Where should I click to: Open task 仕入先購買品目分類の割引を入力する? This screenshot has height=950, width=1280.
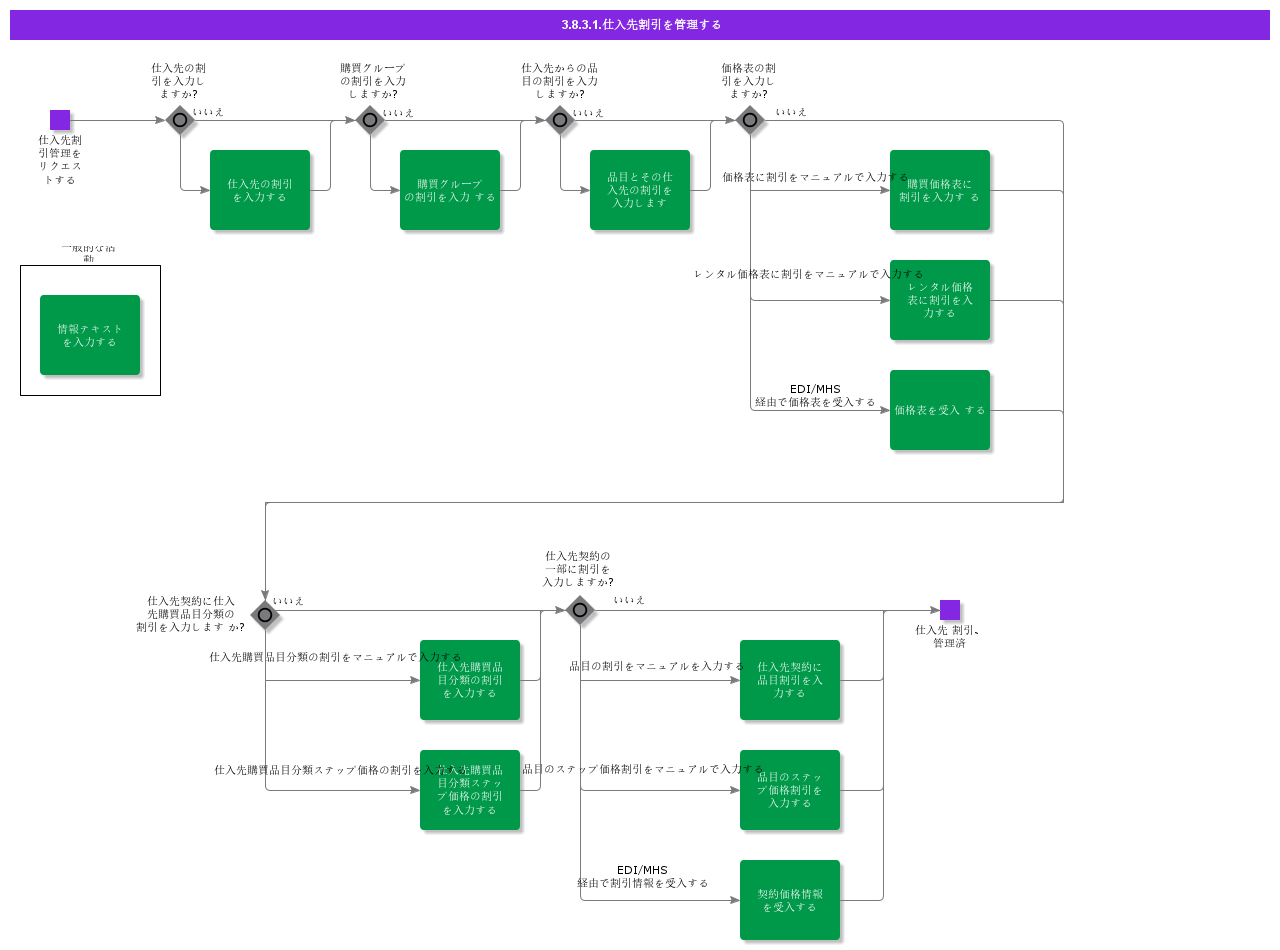pos(470,680)
